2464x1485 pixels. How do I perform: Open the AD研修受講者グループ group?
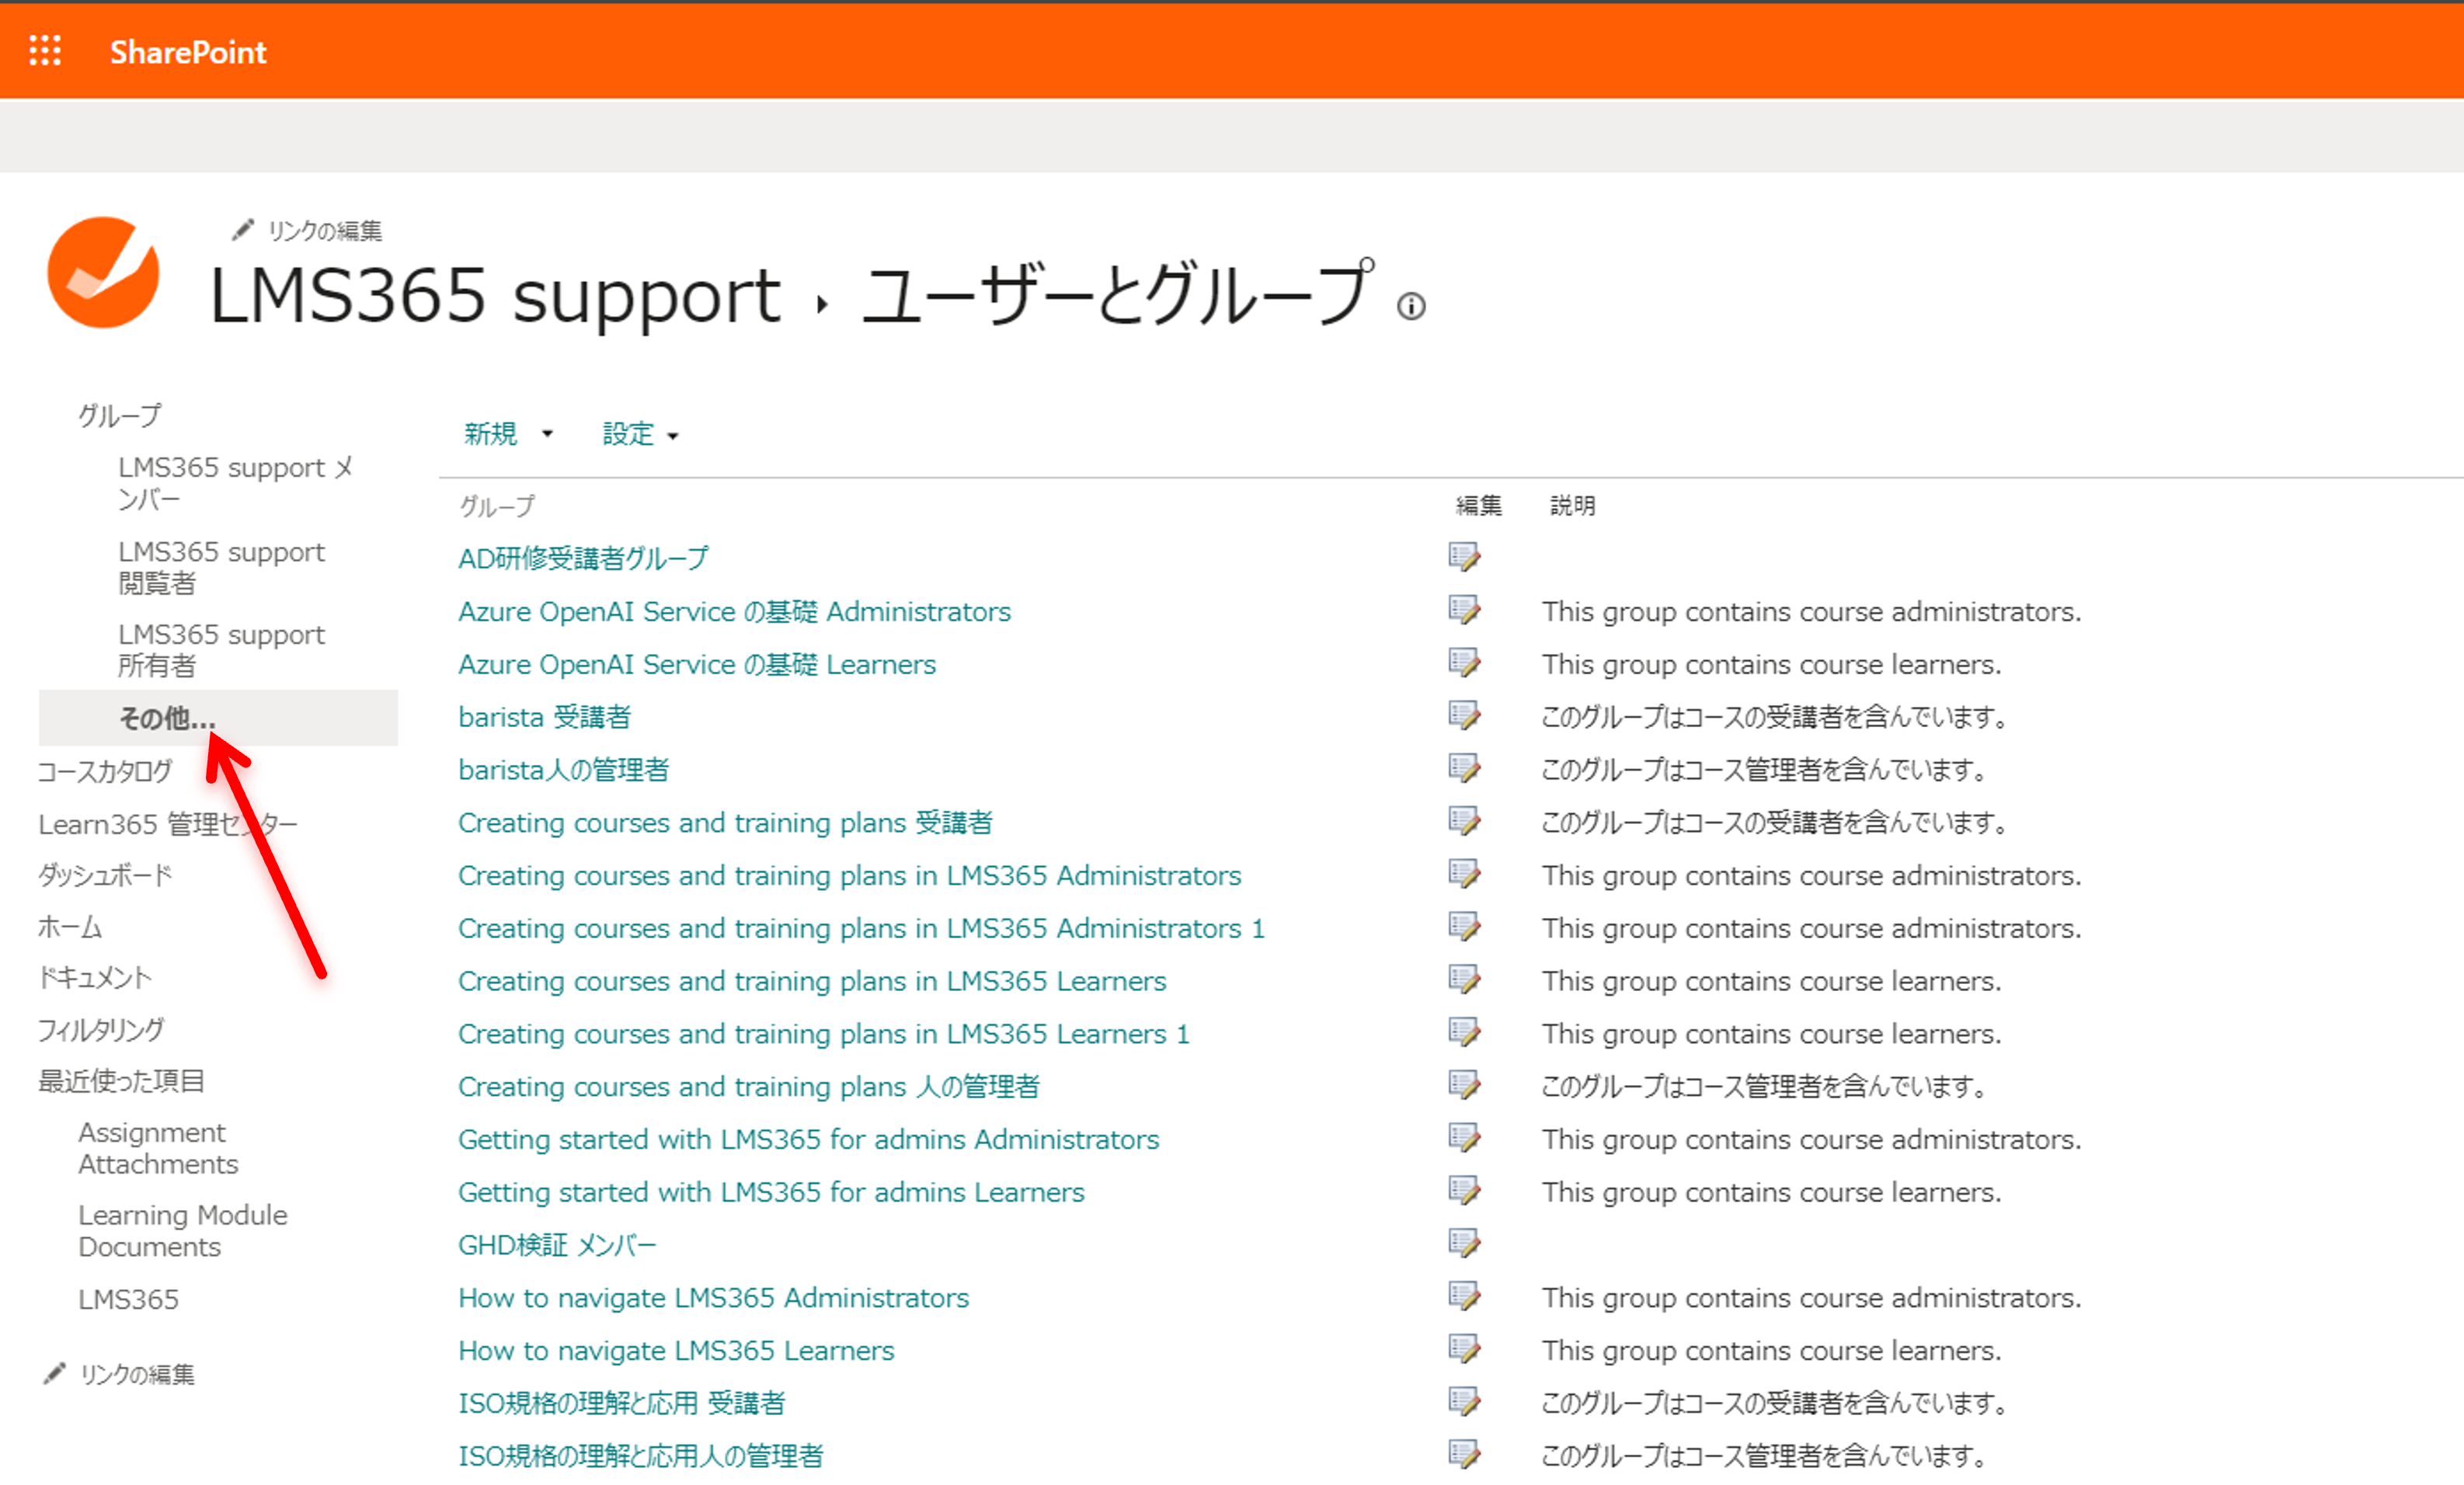tap(584, 558)
